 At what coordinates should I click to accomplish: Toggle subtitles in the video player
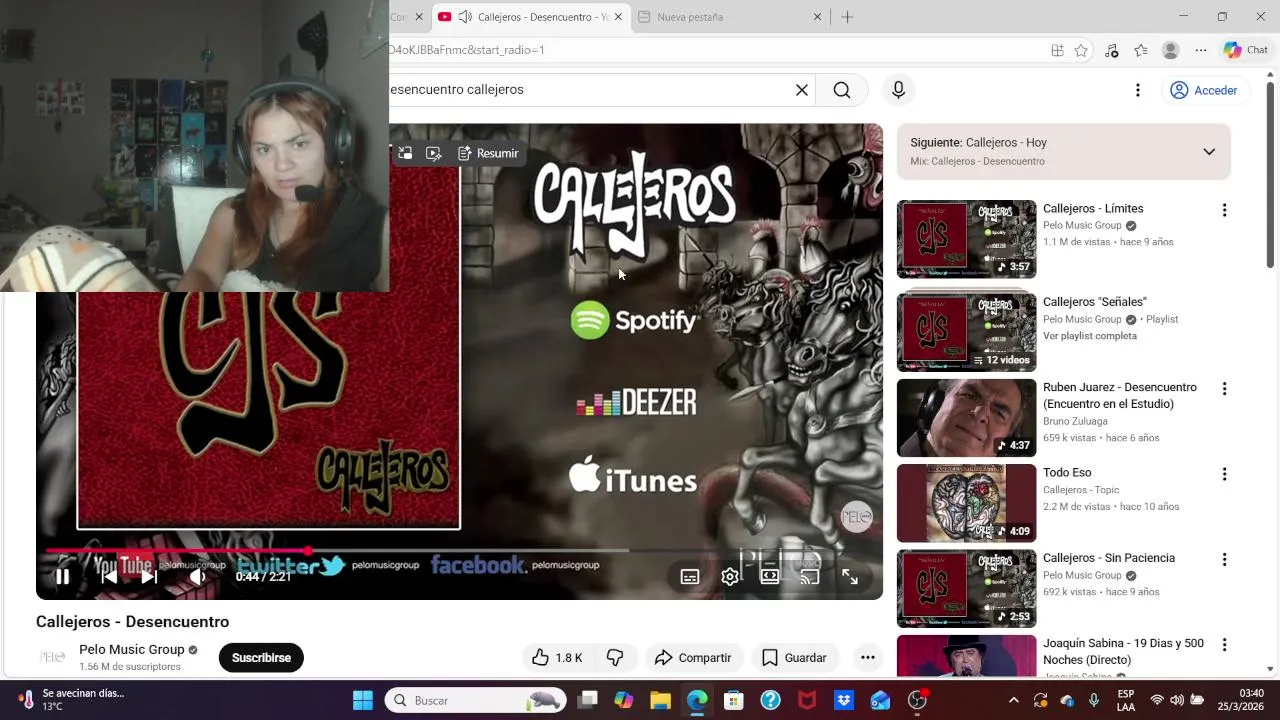click(x=690, y=576)
